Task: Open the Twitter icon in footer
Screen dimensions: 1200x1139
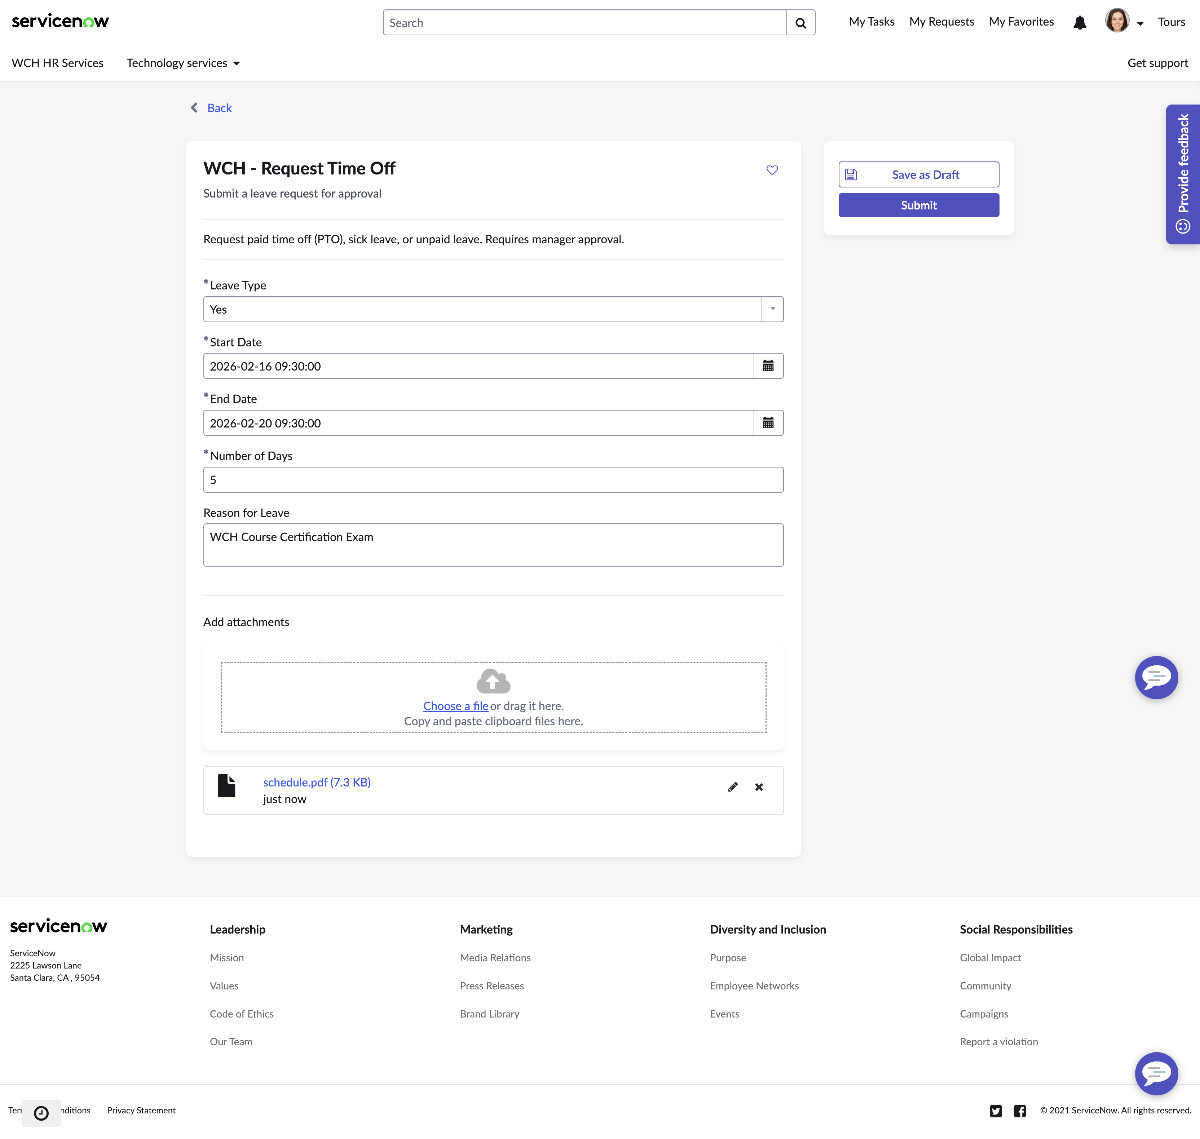Action: tap(996, 1111)
